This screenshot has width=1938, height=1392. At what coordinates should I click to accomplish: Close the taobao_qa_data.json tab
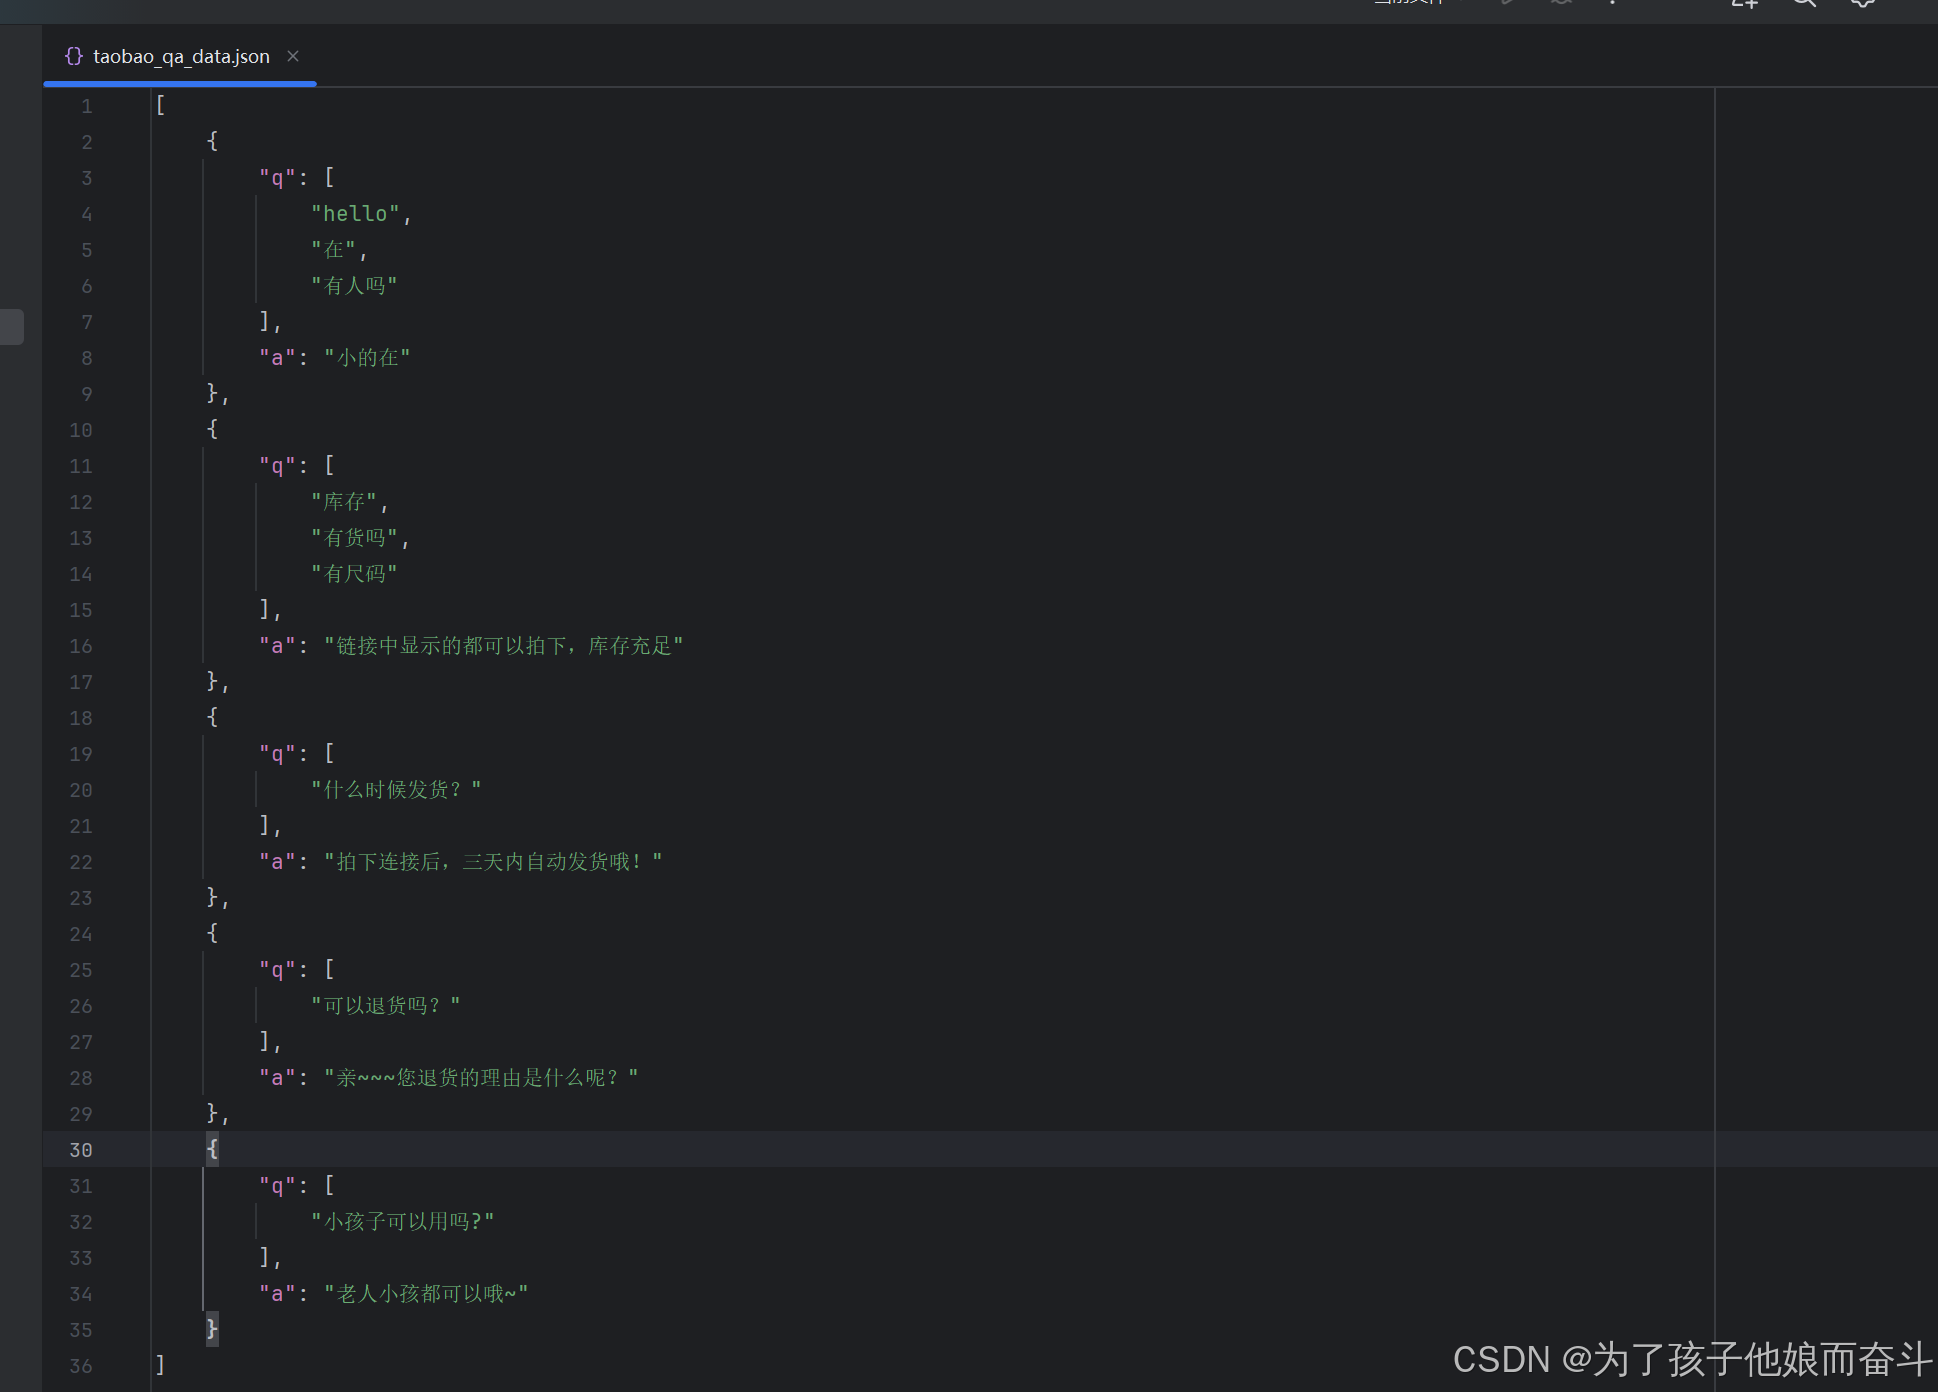click(293, 56)
